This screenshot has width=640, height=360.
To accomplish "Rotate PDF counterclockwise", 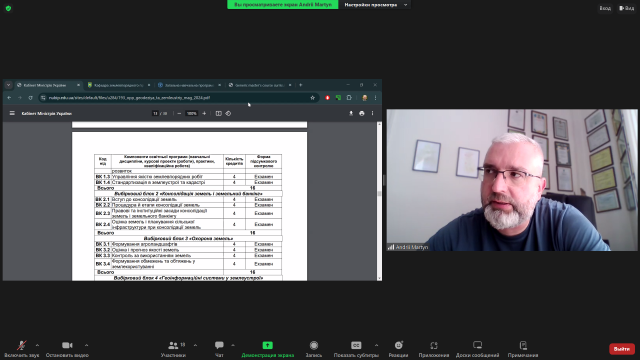I will point(228,113).
